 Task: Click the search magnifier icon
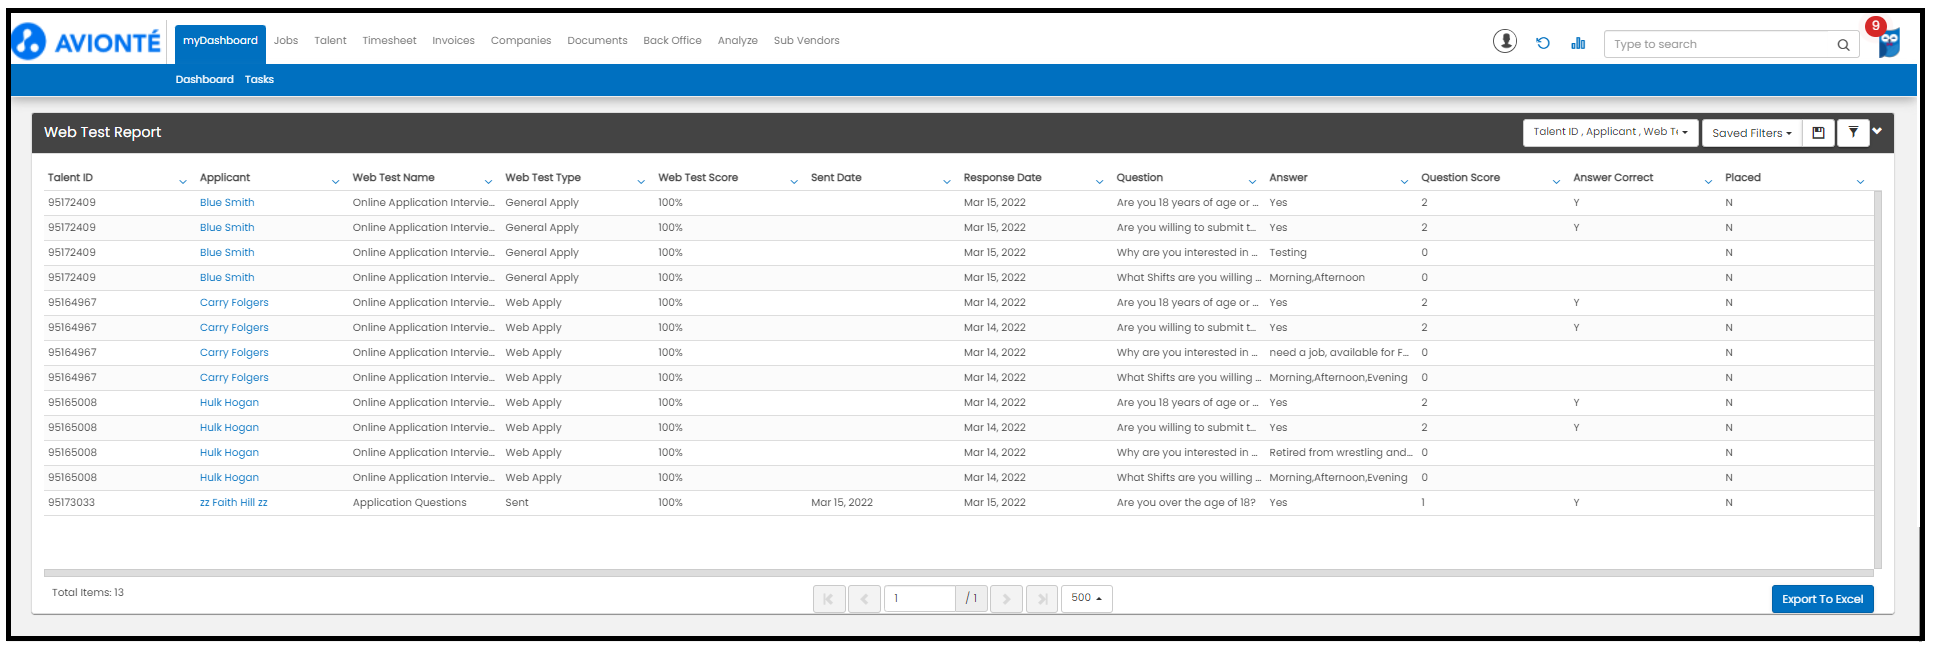1843,44
